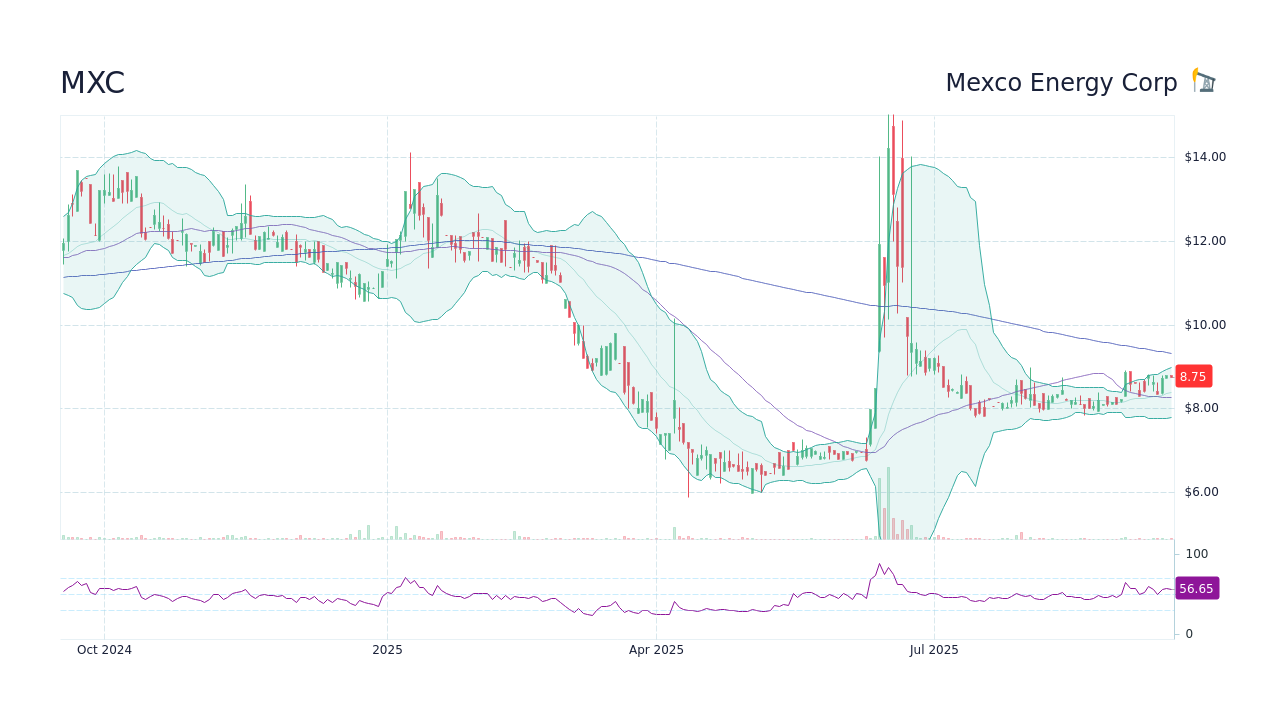Viewport: 1280px width, 720px height.
Task: Open the Mexco Energy Corp company page
Action: coord(1061,82)
